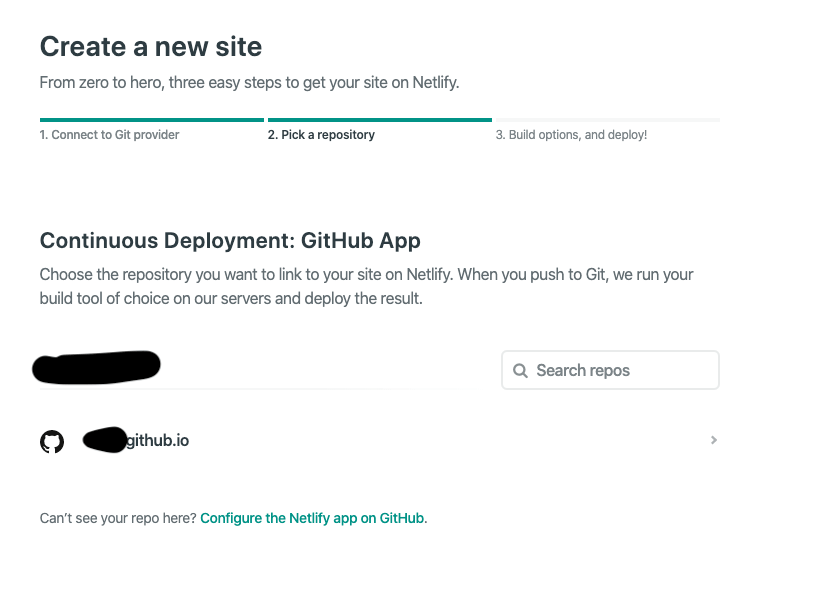Click inside the repo search box border
Viewport: 831px width, 592px height.
pos(610,370)
